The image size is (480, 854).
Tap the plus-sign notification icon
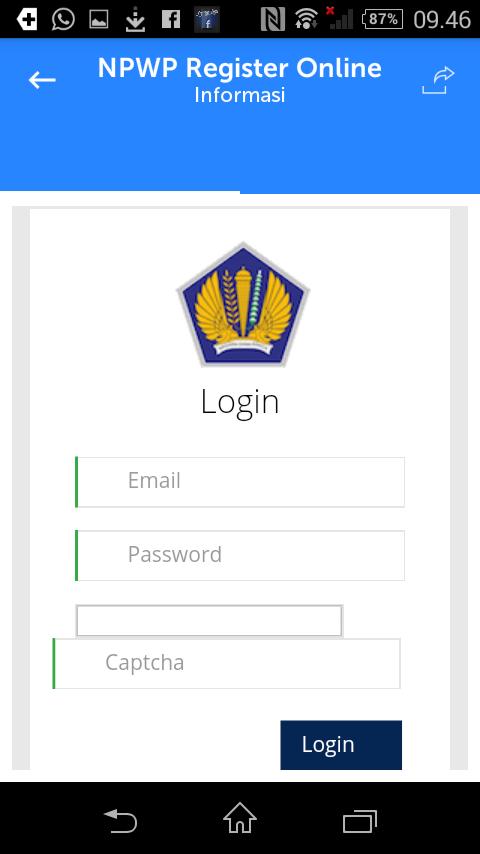27,20
